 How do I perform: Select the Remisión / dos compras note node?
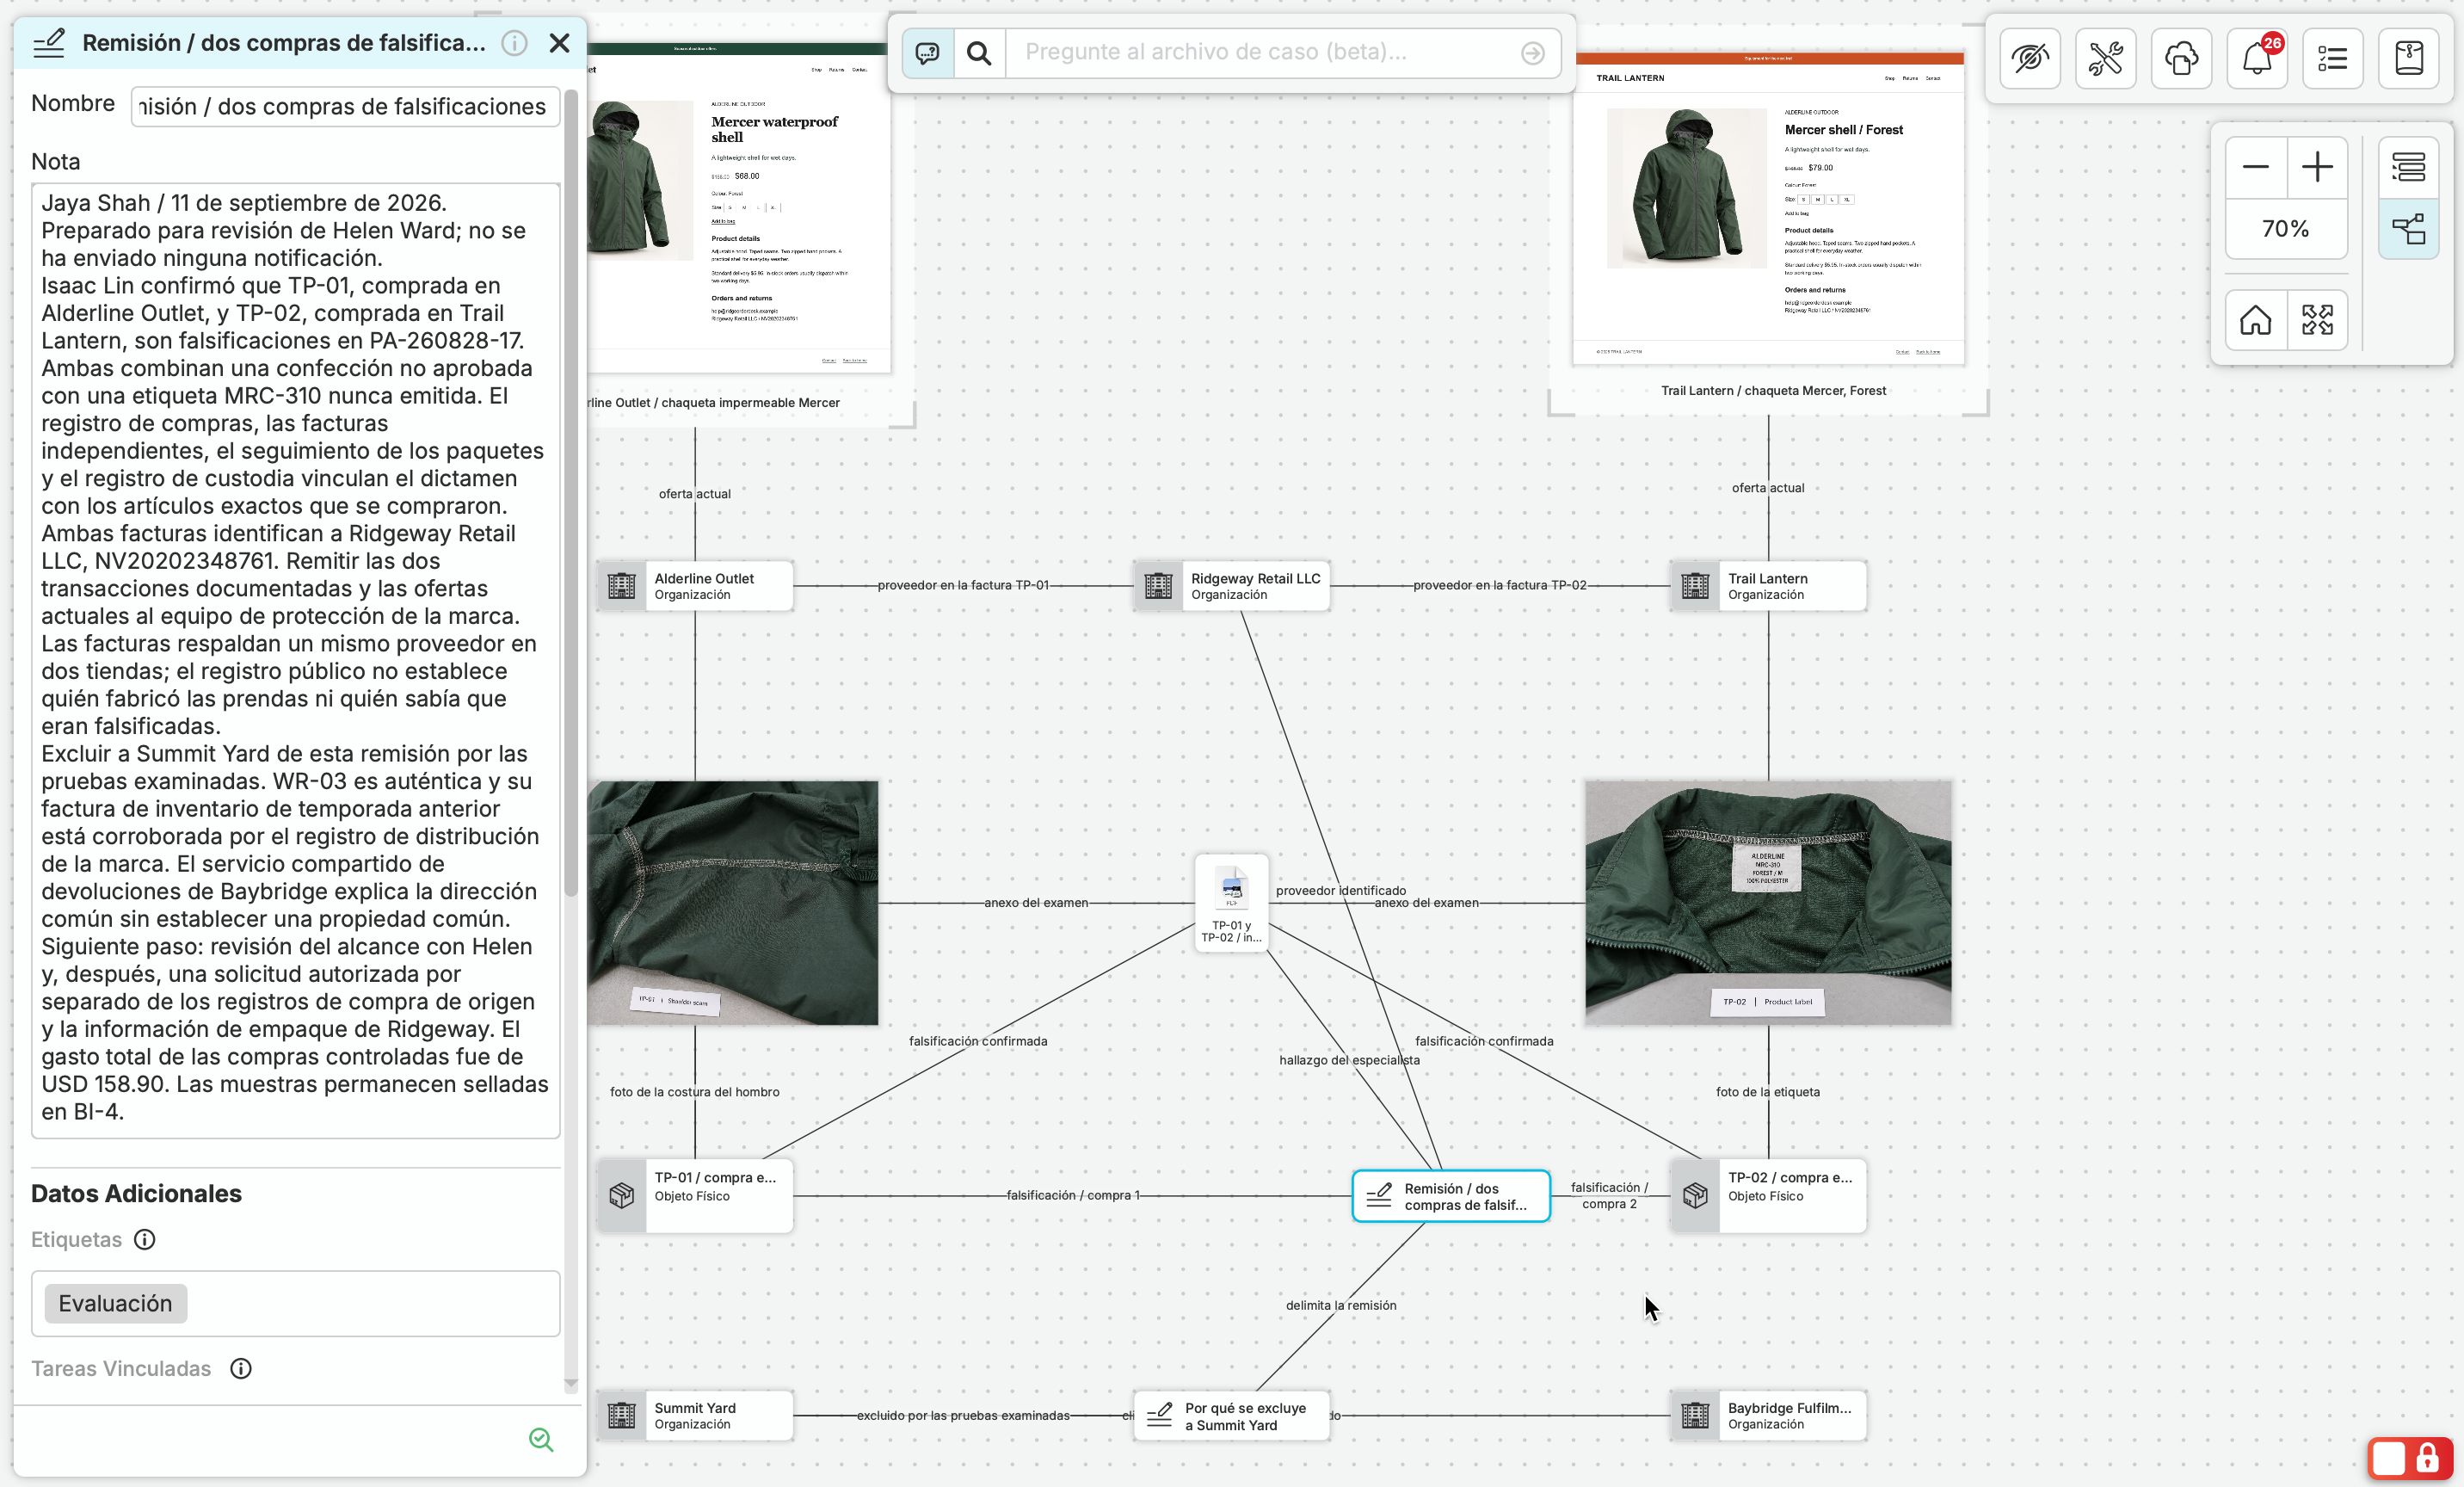pyautogui.click(x=1451, y=1196)
